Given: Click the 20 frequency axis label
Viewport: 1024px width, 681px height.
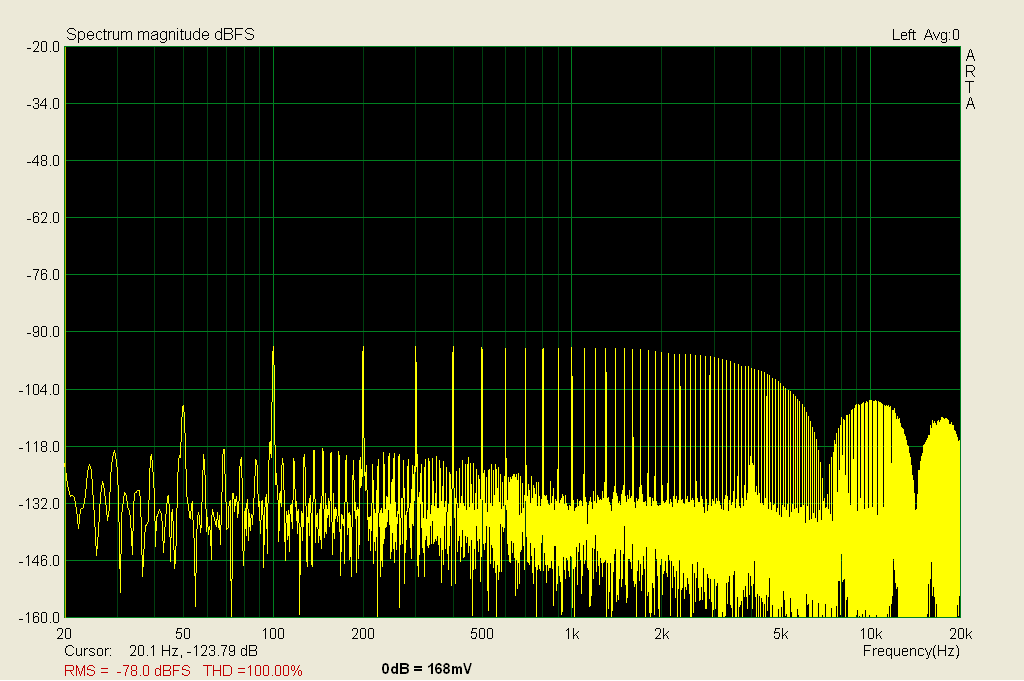Looking at the screenshot, I should (x=64, y=634).
